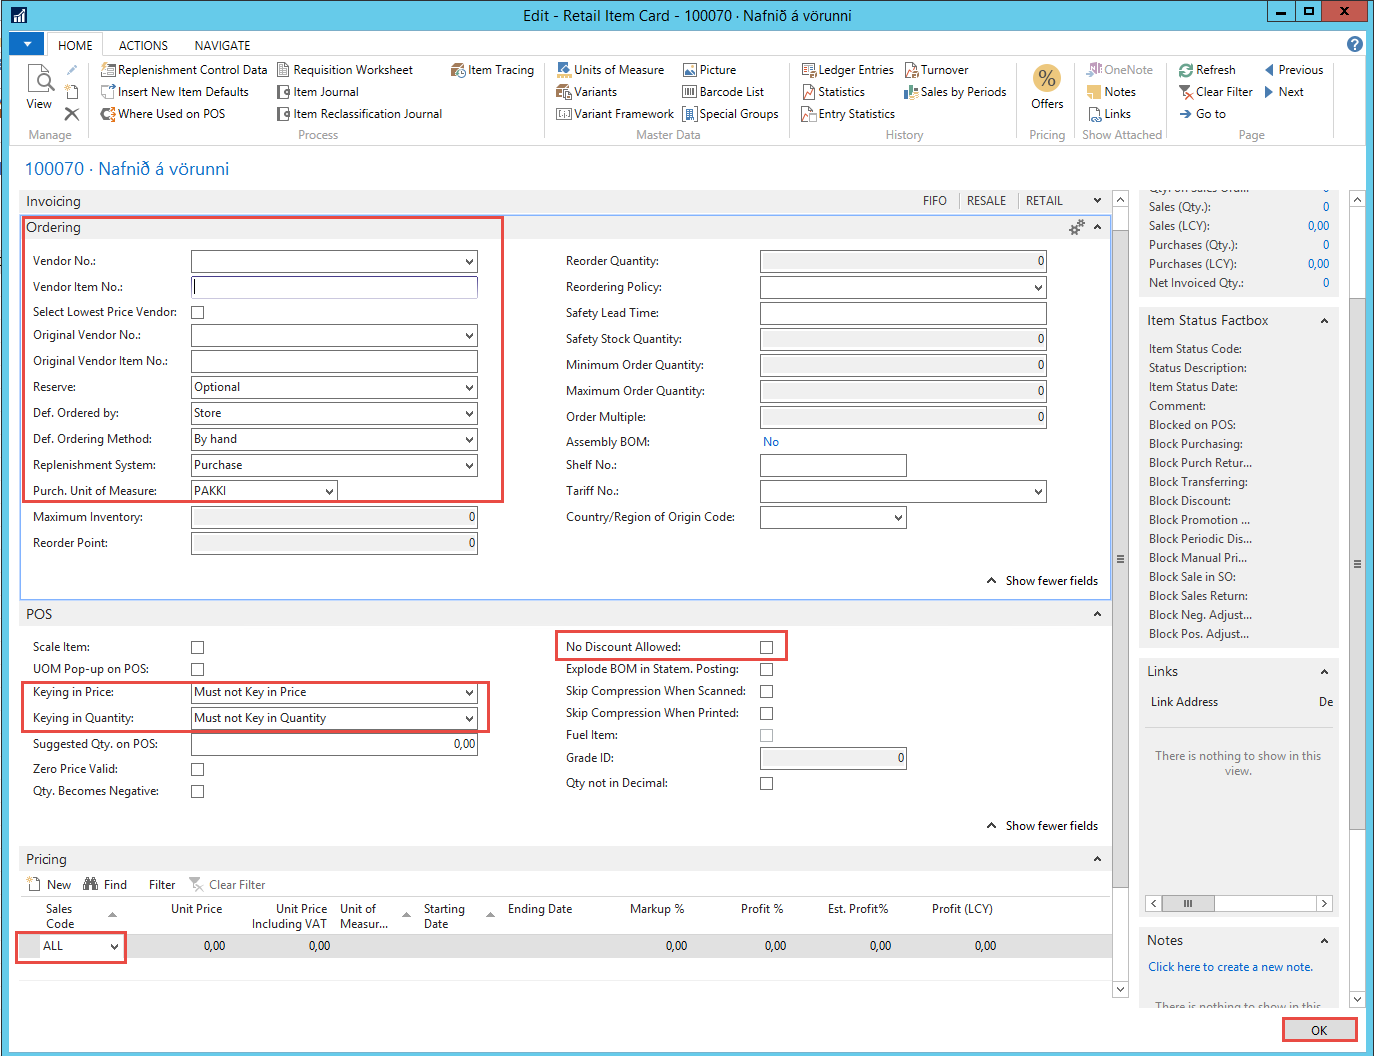
Task: Switch to the NAVIGATE ribbon tab
Action: pos(222,45)
